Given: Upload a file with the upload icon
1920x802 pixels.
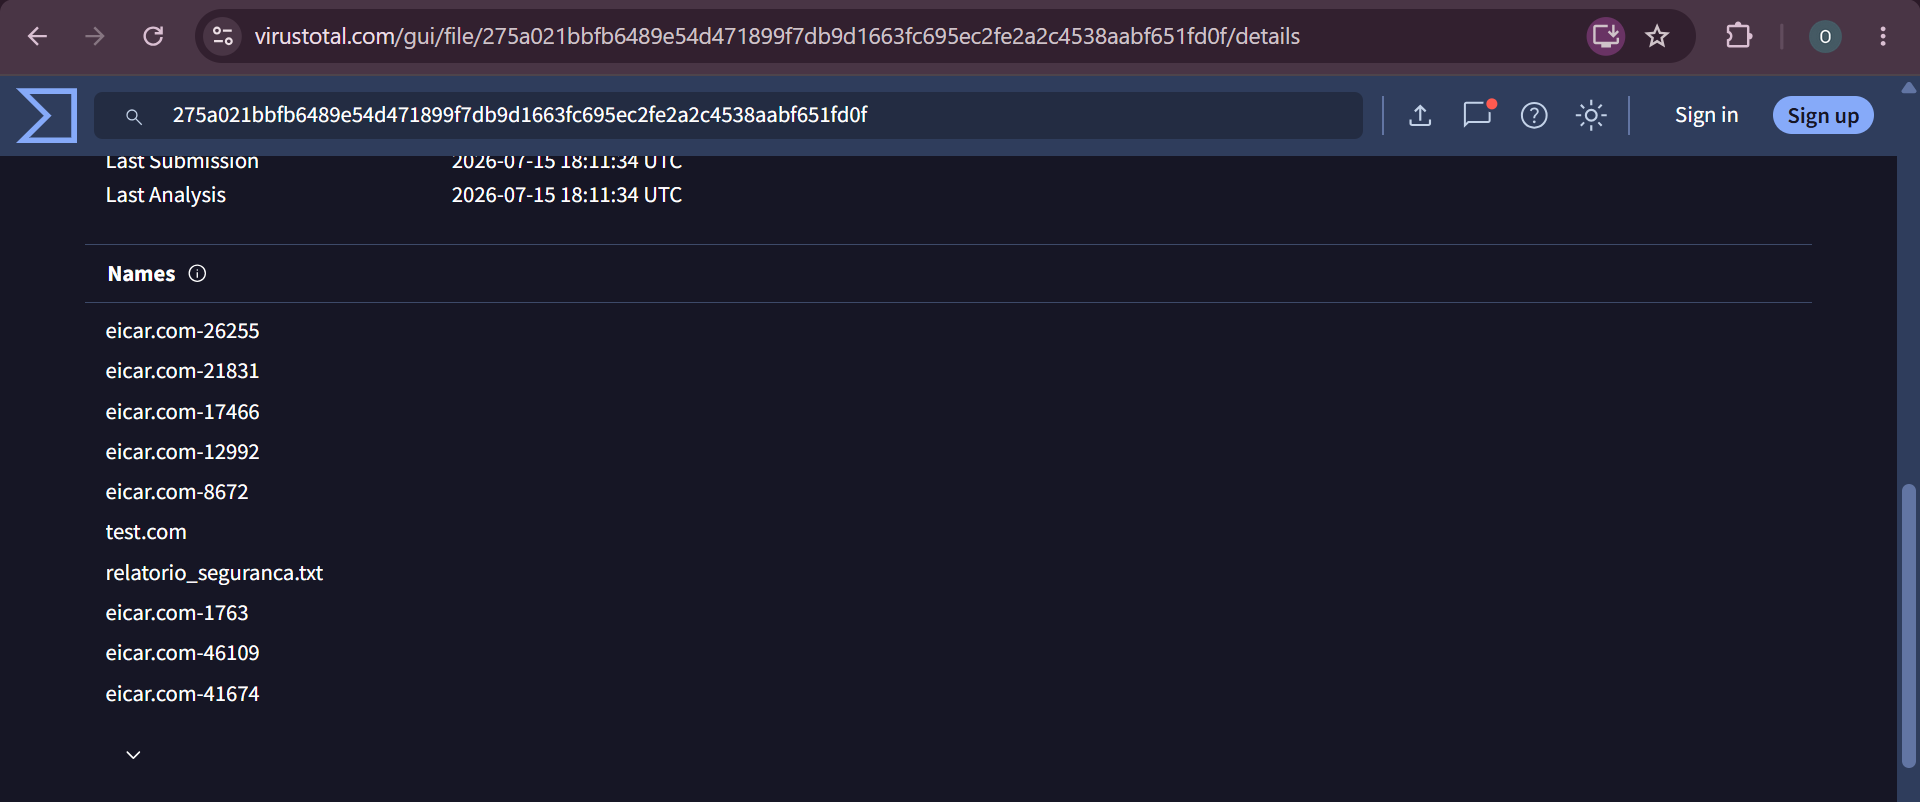Looking at the screenshot, I should coord(1420,115).
